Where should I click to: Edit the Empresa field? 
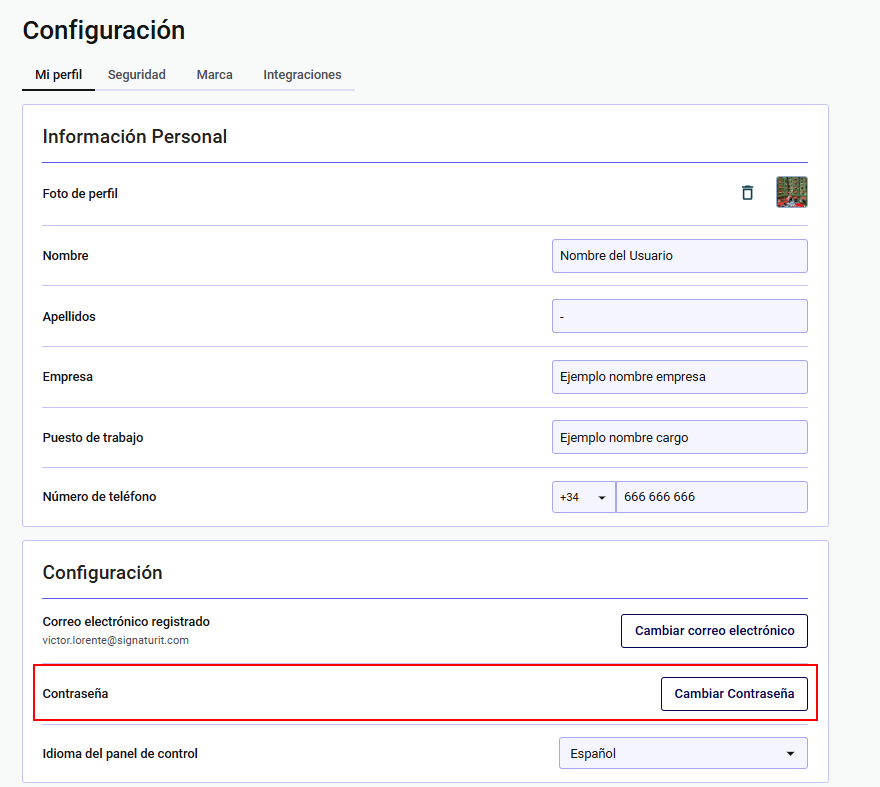click(x=679, y=377)
